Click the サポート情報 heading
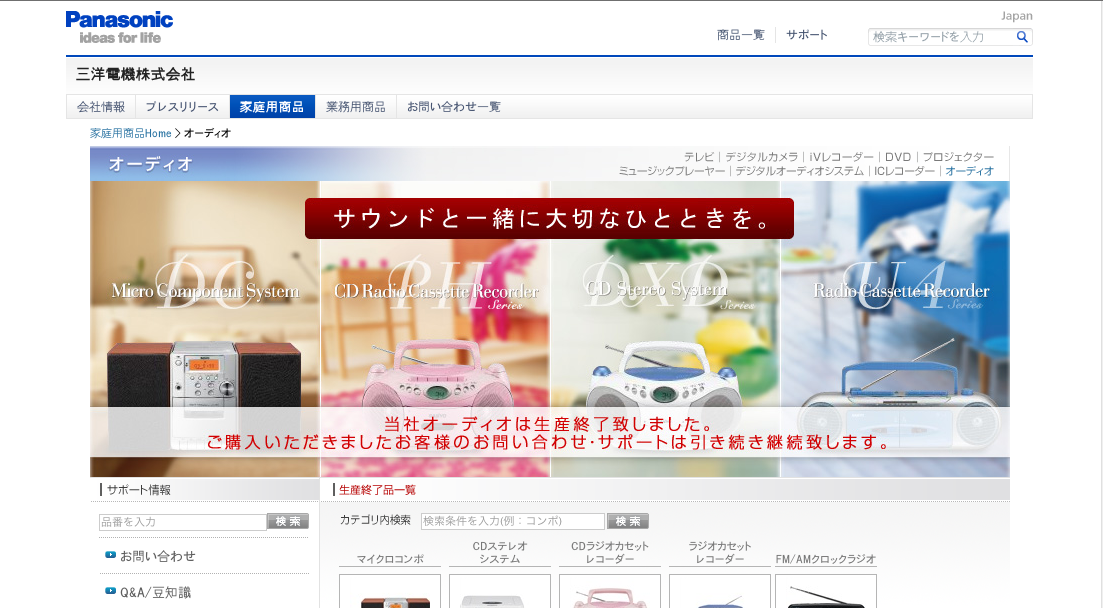The height and width of the screenshot is (608, 1103). pos(139,490)
